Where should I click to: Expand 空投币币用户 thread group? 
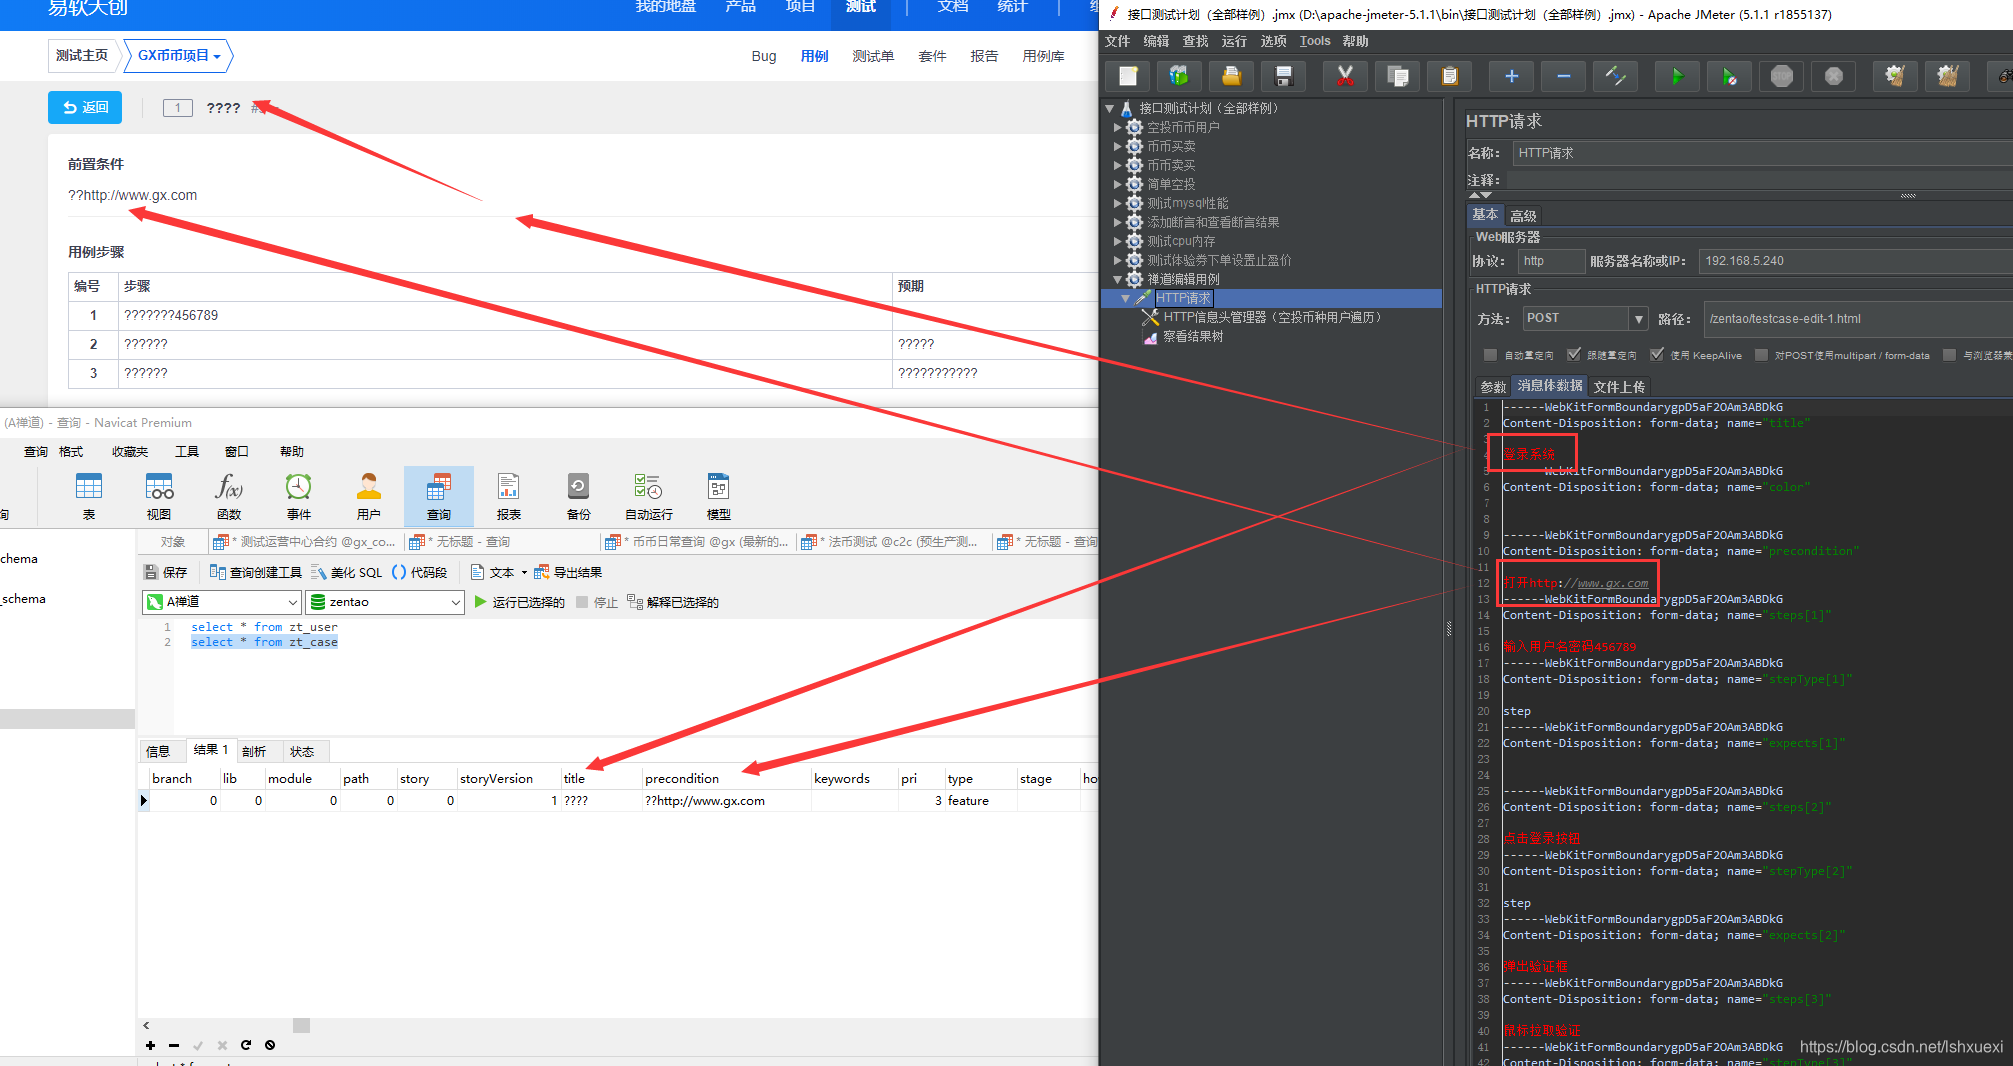coord(1118,127)
